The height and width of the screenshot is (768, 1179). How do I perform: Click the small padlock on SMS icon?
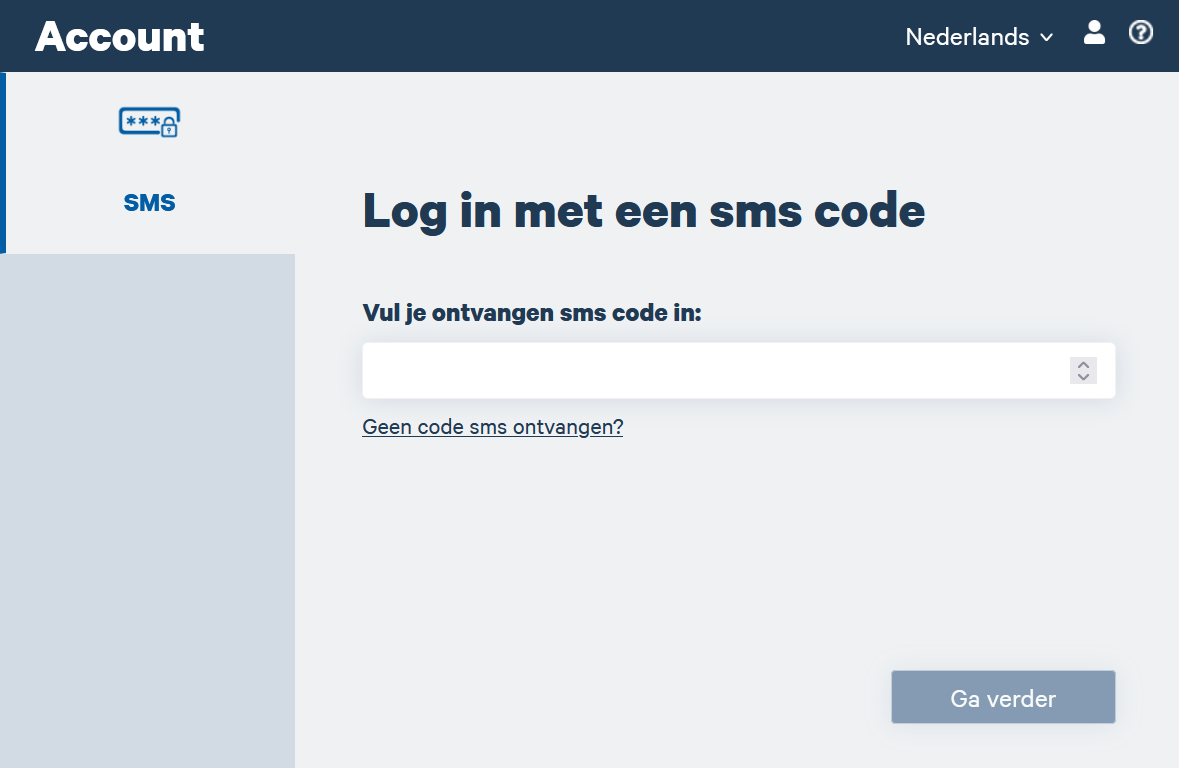coord(169,128)
